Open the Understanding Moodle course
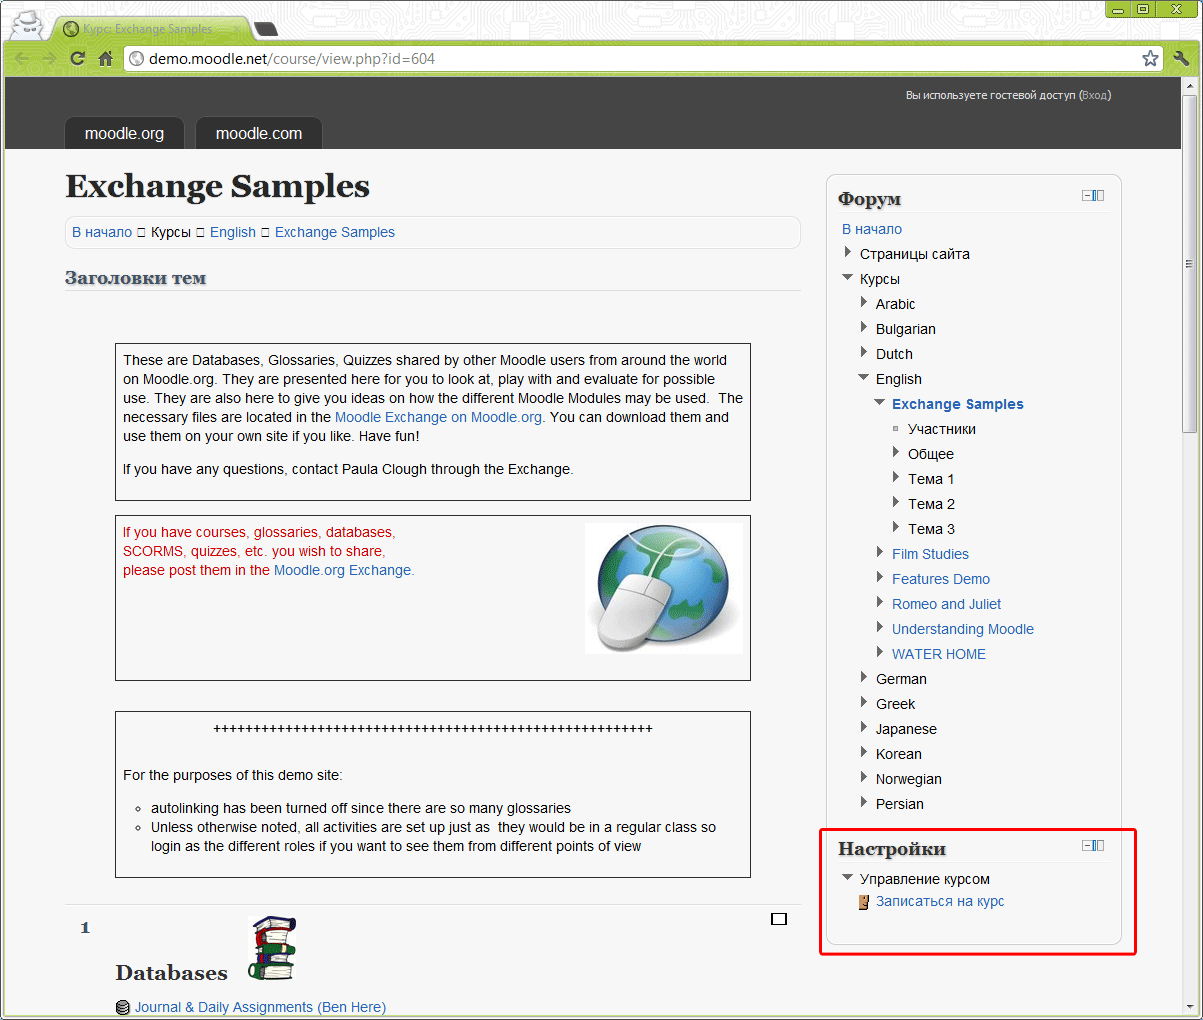The width and height of the screenshot is (1203, 1020). (963, 629)
